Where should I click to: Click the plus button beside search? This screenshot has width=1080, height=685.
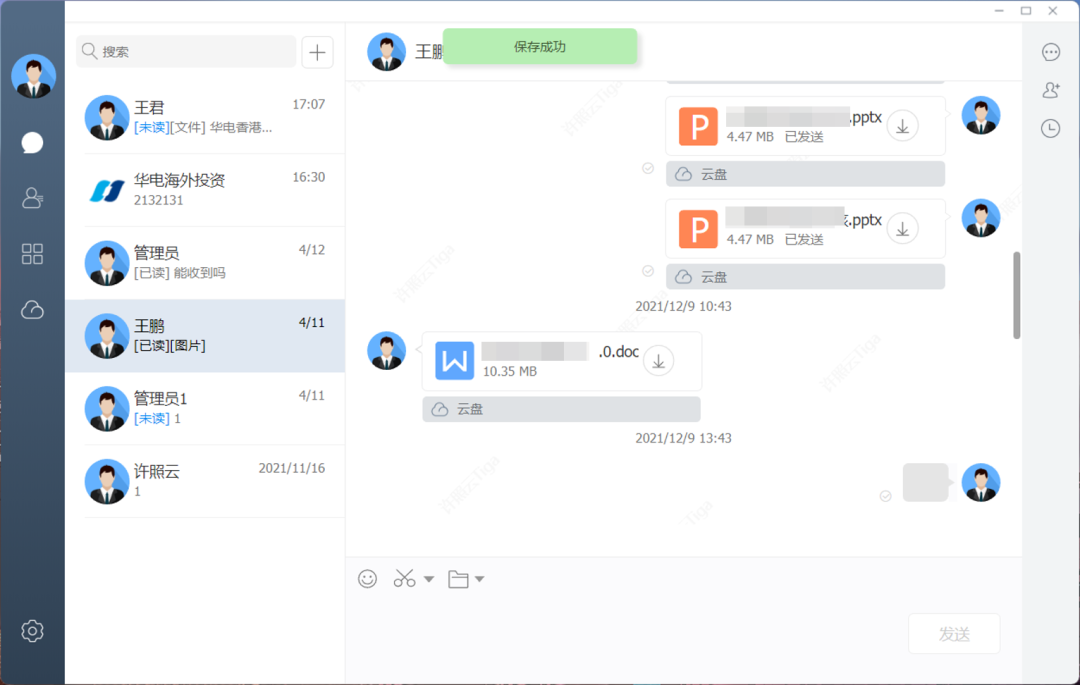tap(318, 52)
